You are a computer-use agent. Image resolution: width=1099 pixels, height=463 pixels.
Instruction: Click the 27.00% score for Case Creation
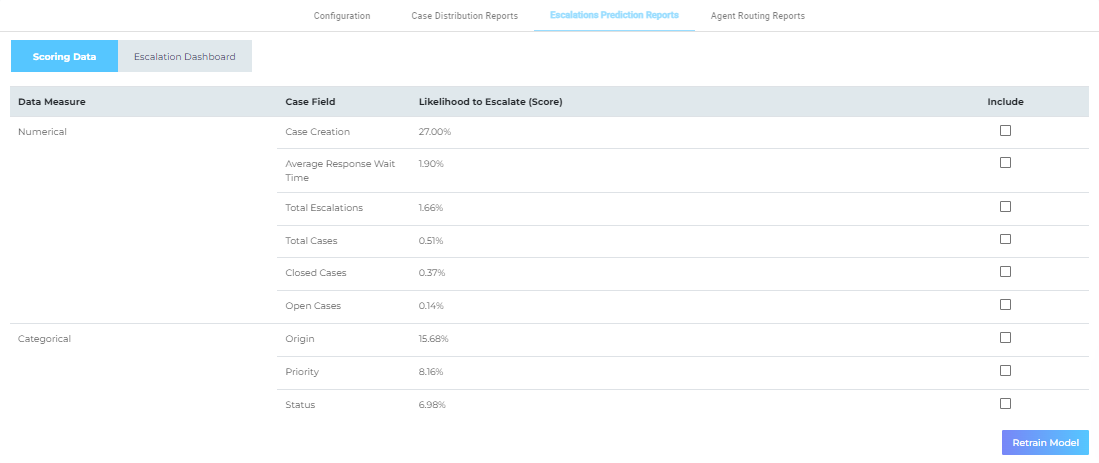(434, 132)
